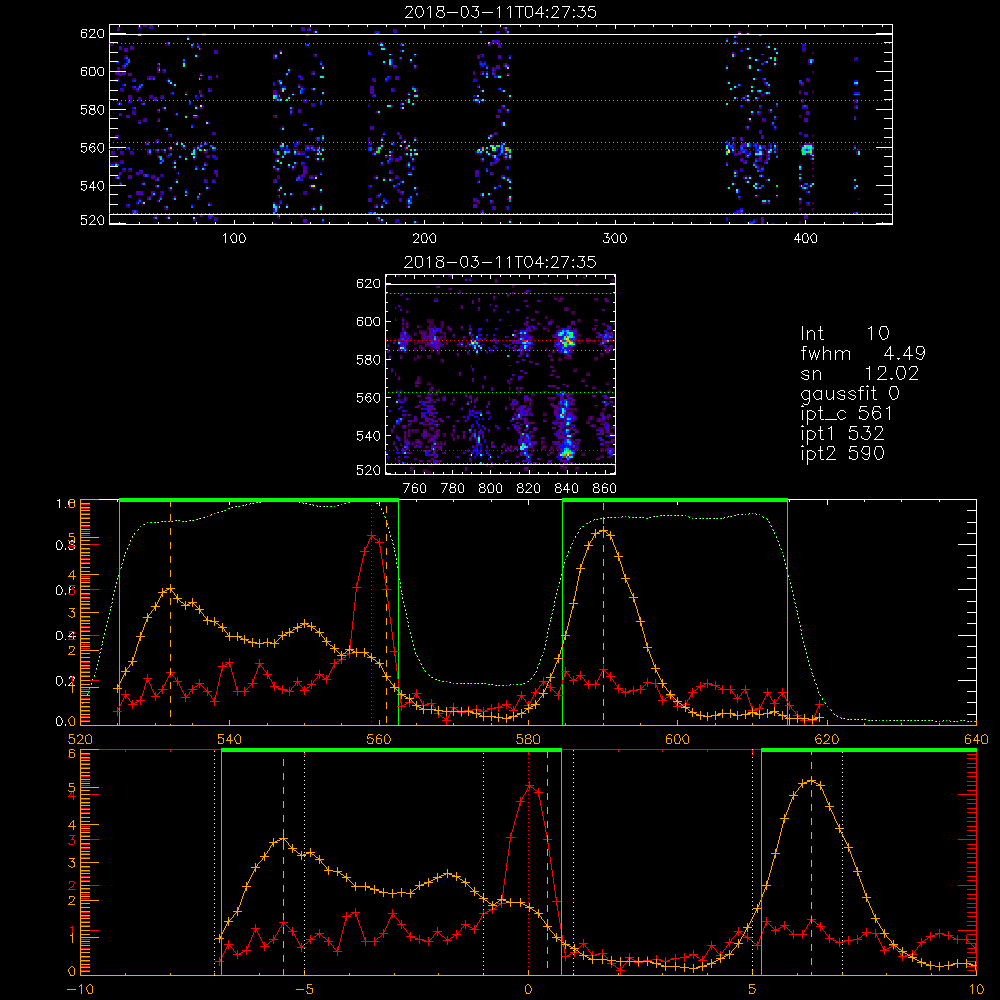Click the y-axis label 620 of the top image
The image size is (1000, 1000).
[x=92, y=33]
